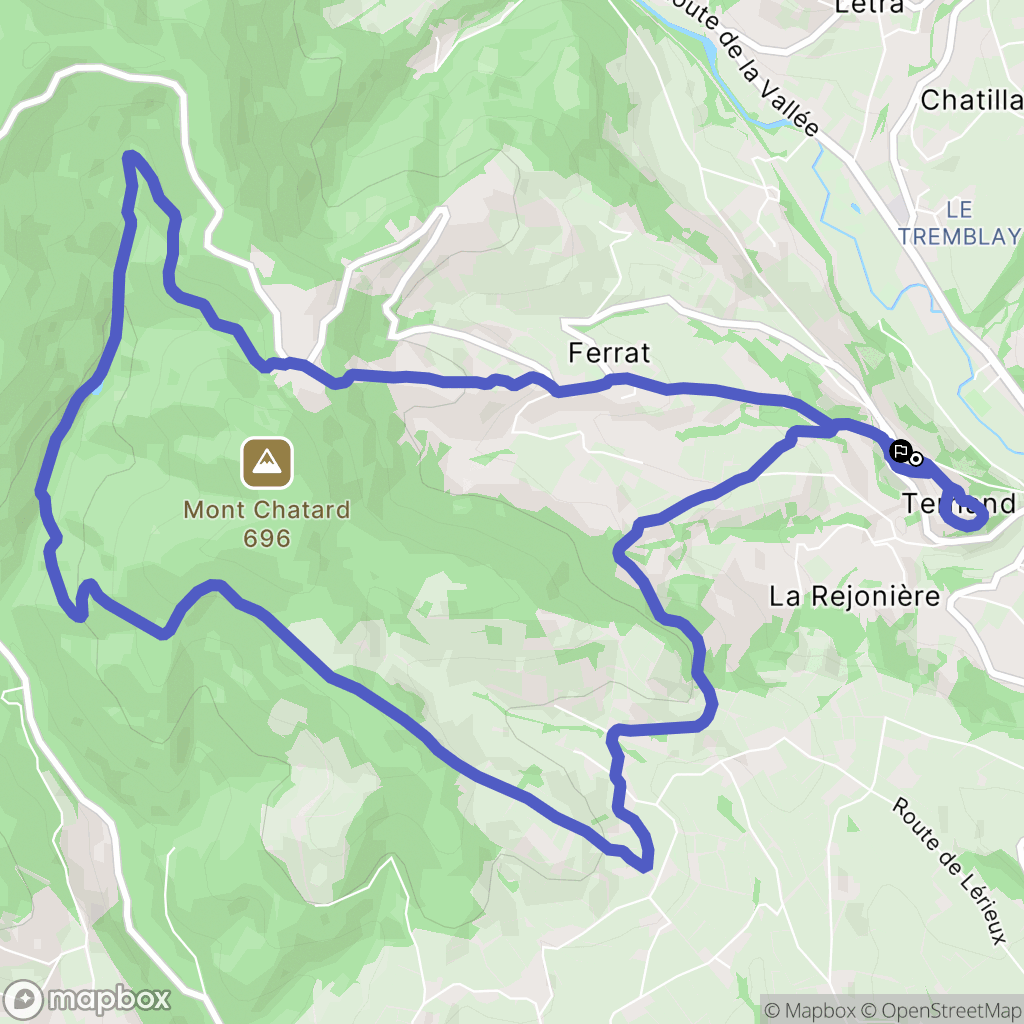
Task: Select the La Rejonière place label
Action: tap(854, 596)
